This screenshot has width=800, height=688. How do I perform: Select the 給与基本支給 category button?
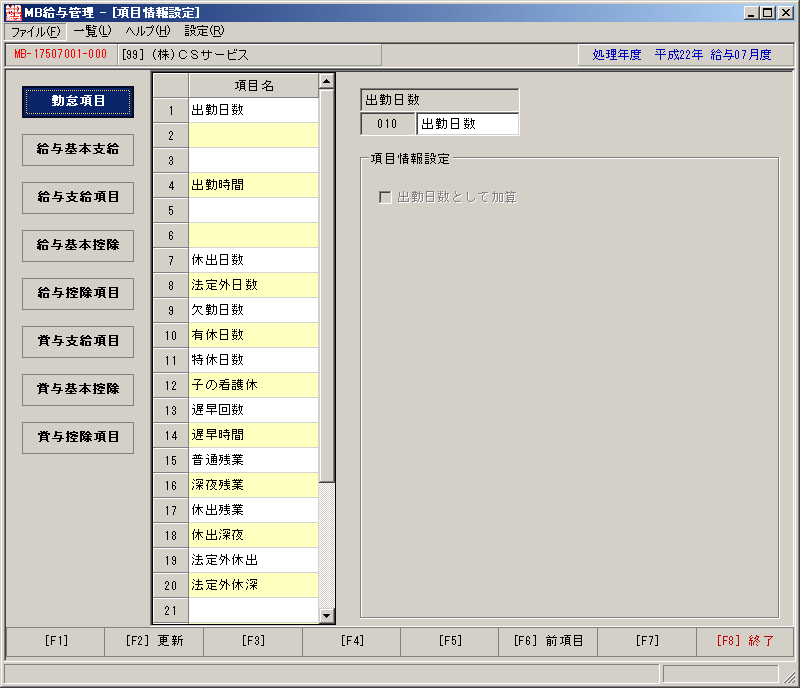click(78, 150)
